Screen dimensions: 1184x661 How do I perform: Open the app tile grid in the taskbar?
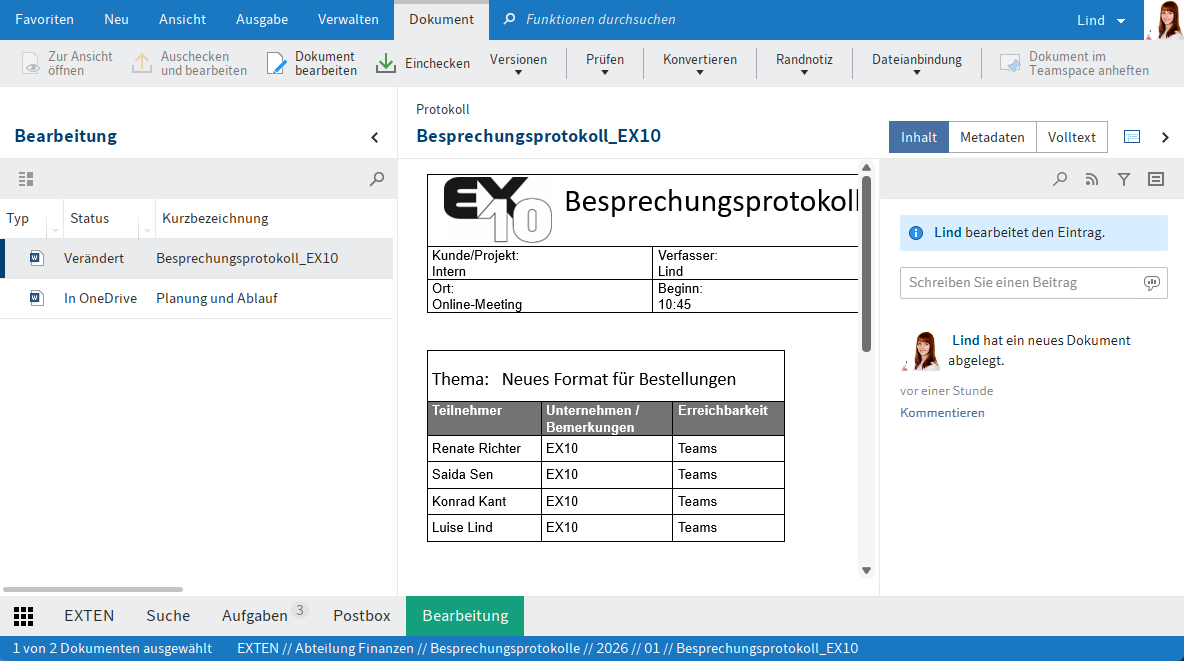point(23,616)
